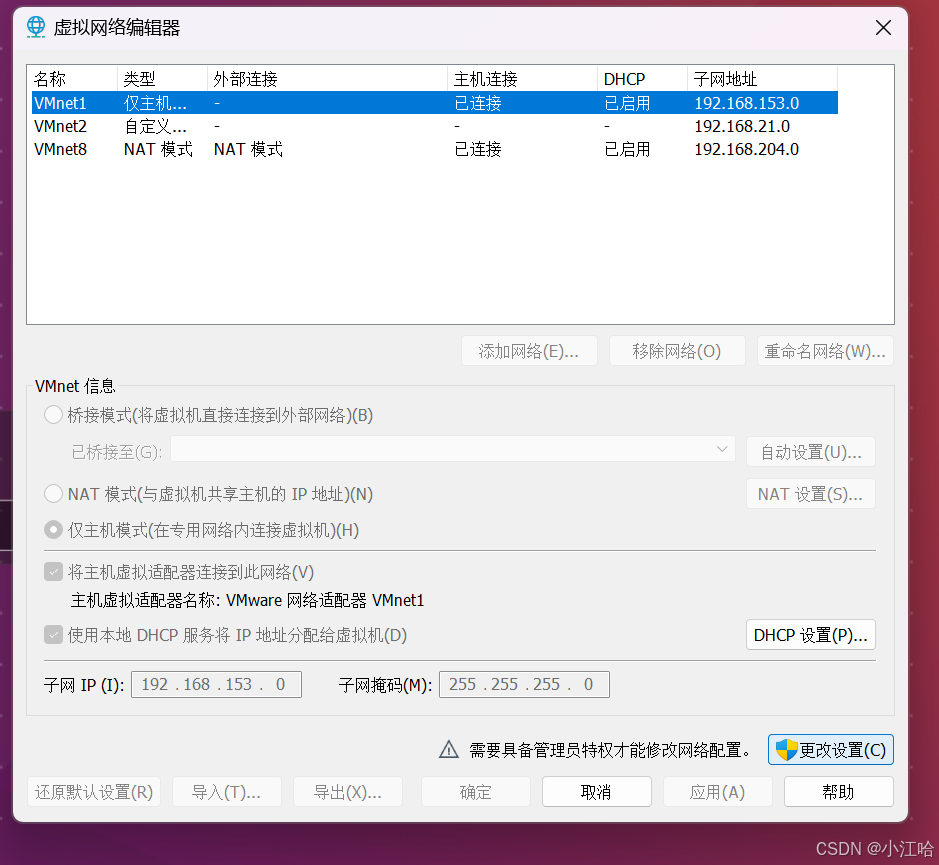Click subnet address 192.168.153.0 cell

pyautogui.click(x=747, y=103)
